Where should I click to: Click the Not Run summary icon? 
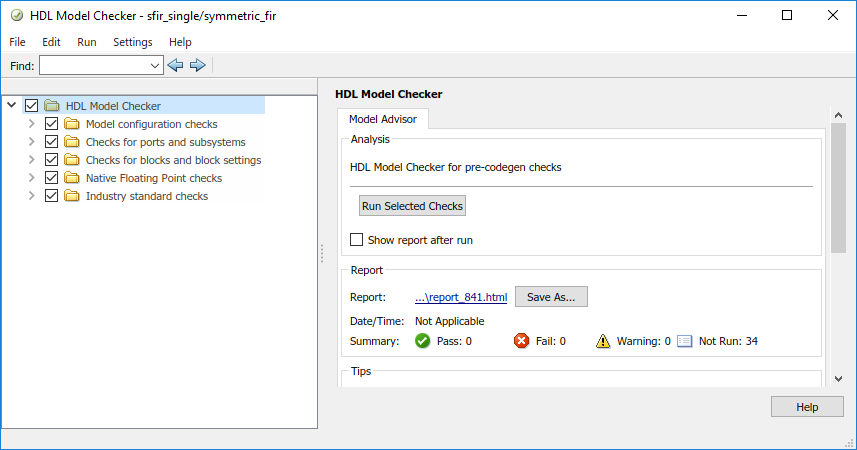point(684,341)
